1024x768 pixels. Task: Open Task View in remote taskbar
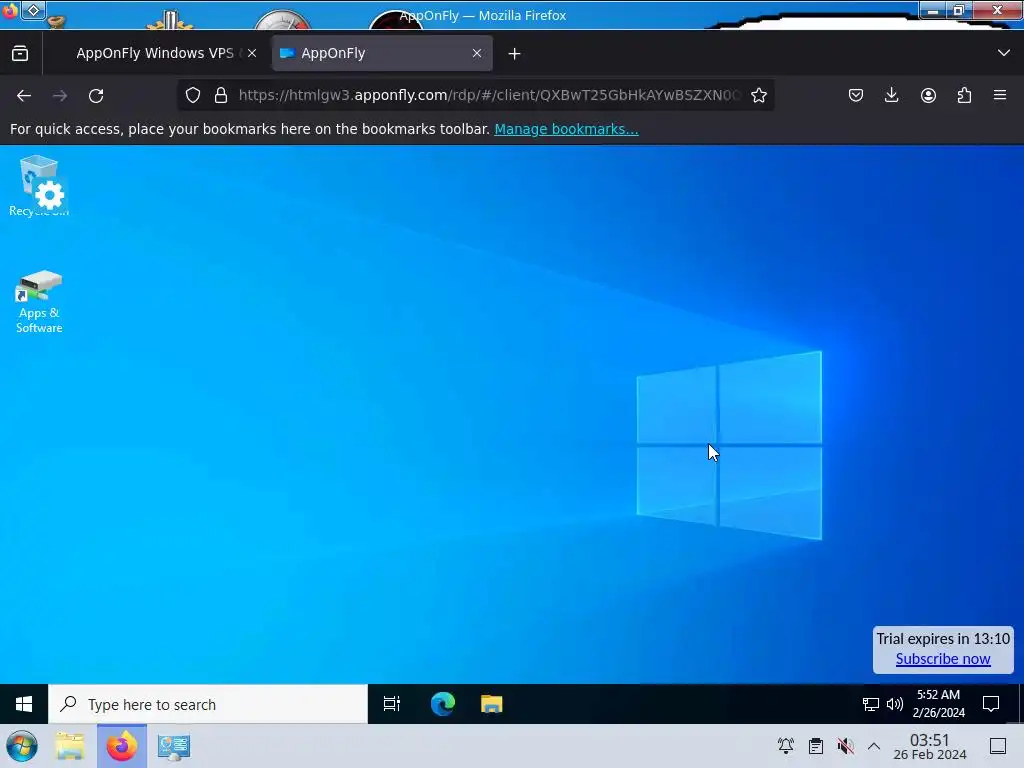click(x=392, y=704)
